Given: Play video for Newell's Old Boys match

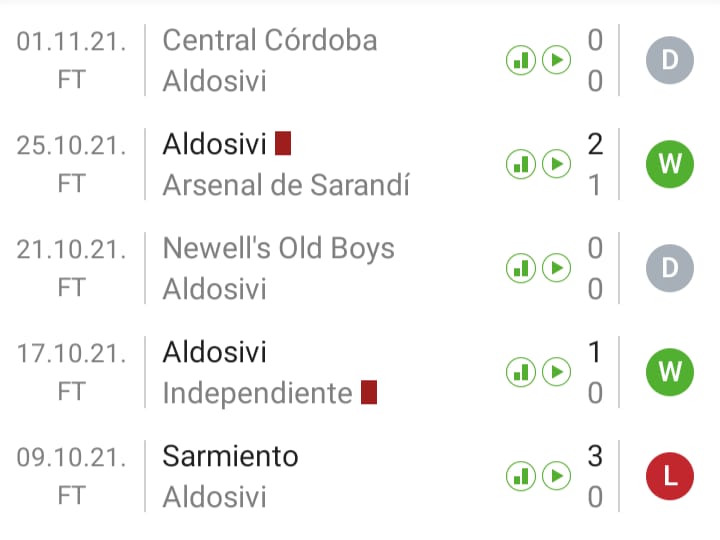Looking at the screenshot, I should click(556, 268).
